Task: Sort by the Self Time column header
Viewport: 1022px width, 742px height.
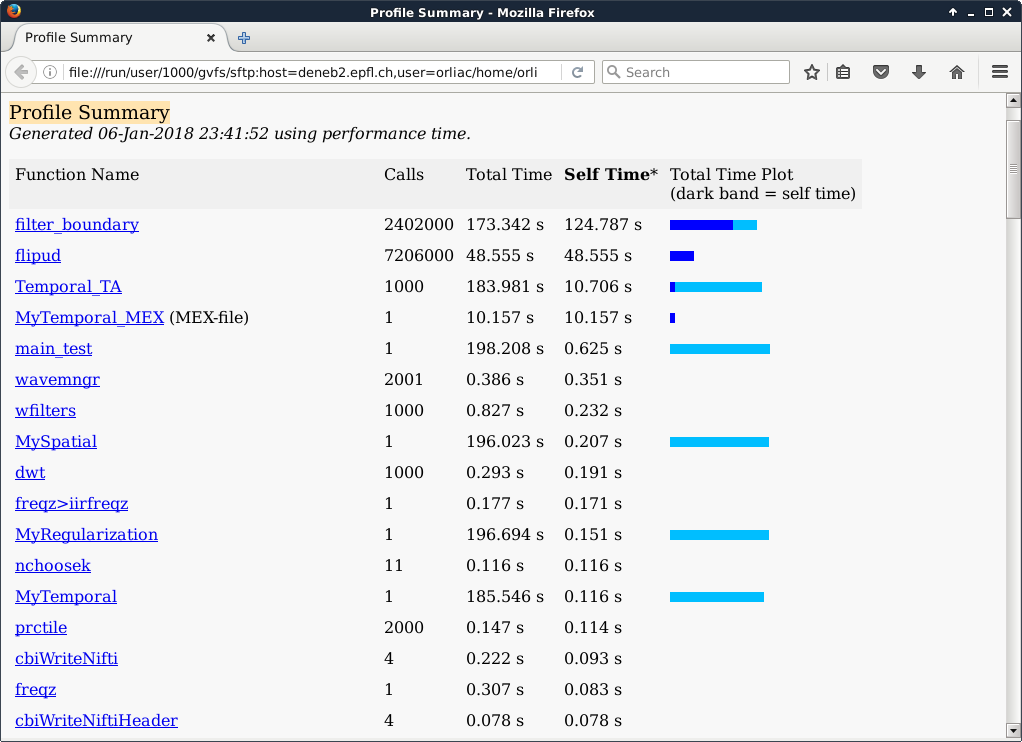Action: (x=606, y=175)
